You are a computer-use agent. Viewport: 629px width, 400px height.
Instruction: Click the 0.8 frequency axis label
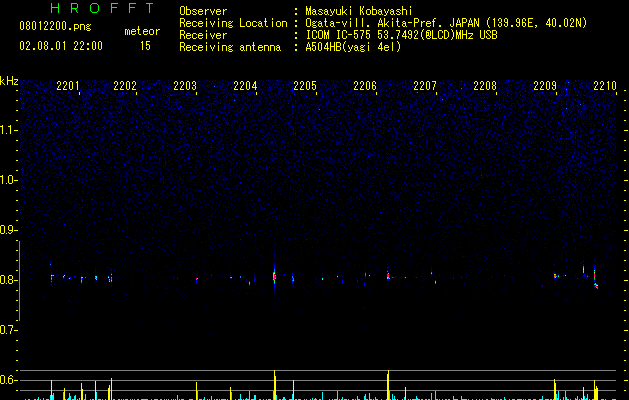coord(9,280)
